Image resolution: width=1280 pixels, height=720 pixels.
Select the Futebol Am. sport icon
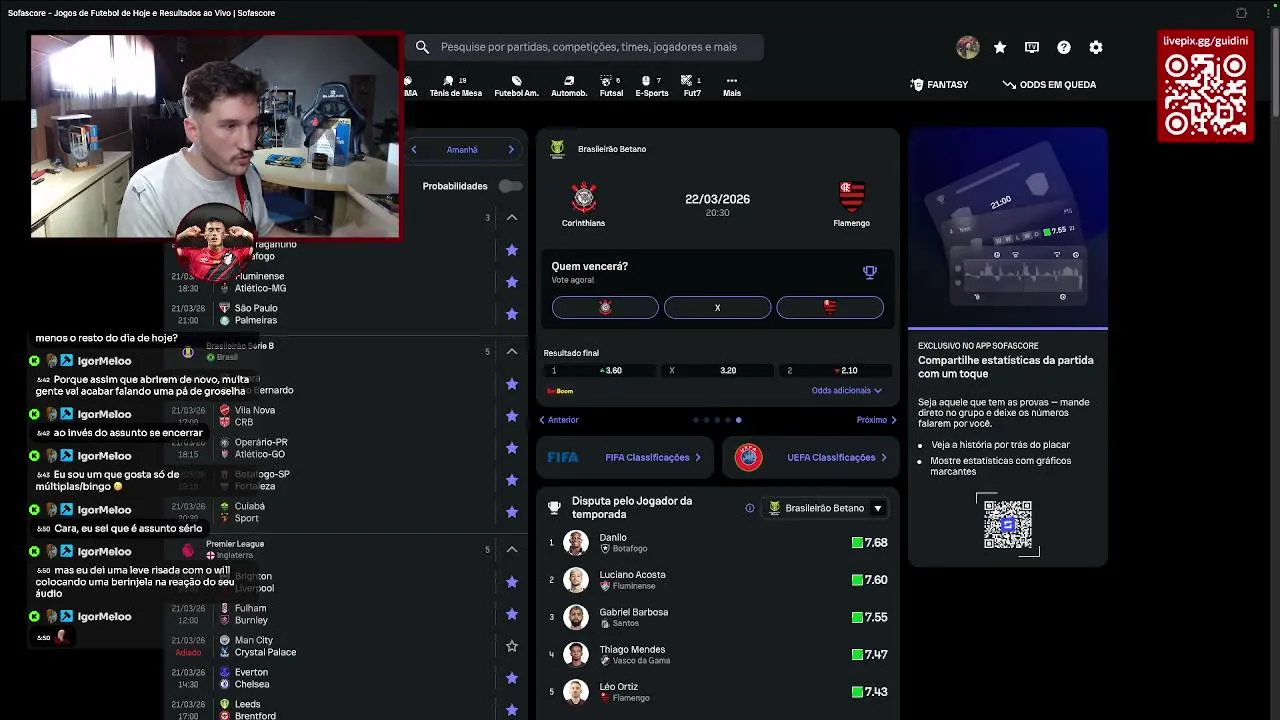[x=516, y=86]
